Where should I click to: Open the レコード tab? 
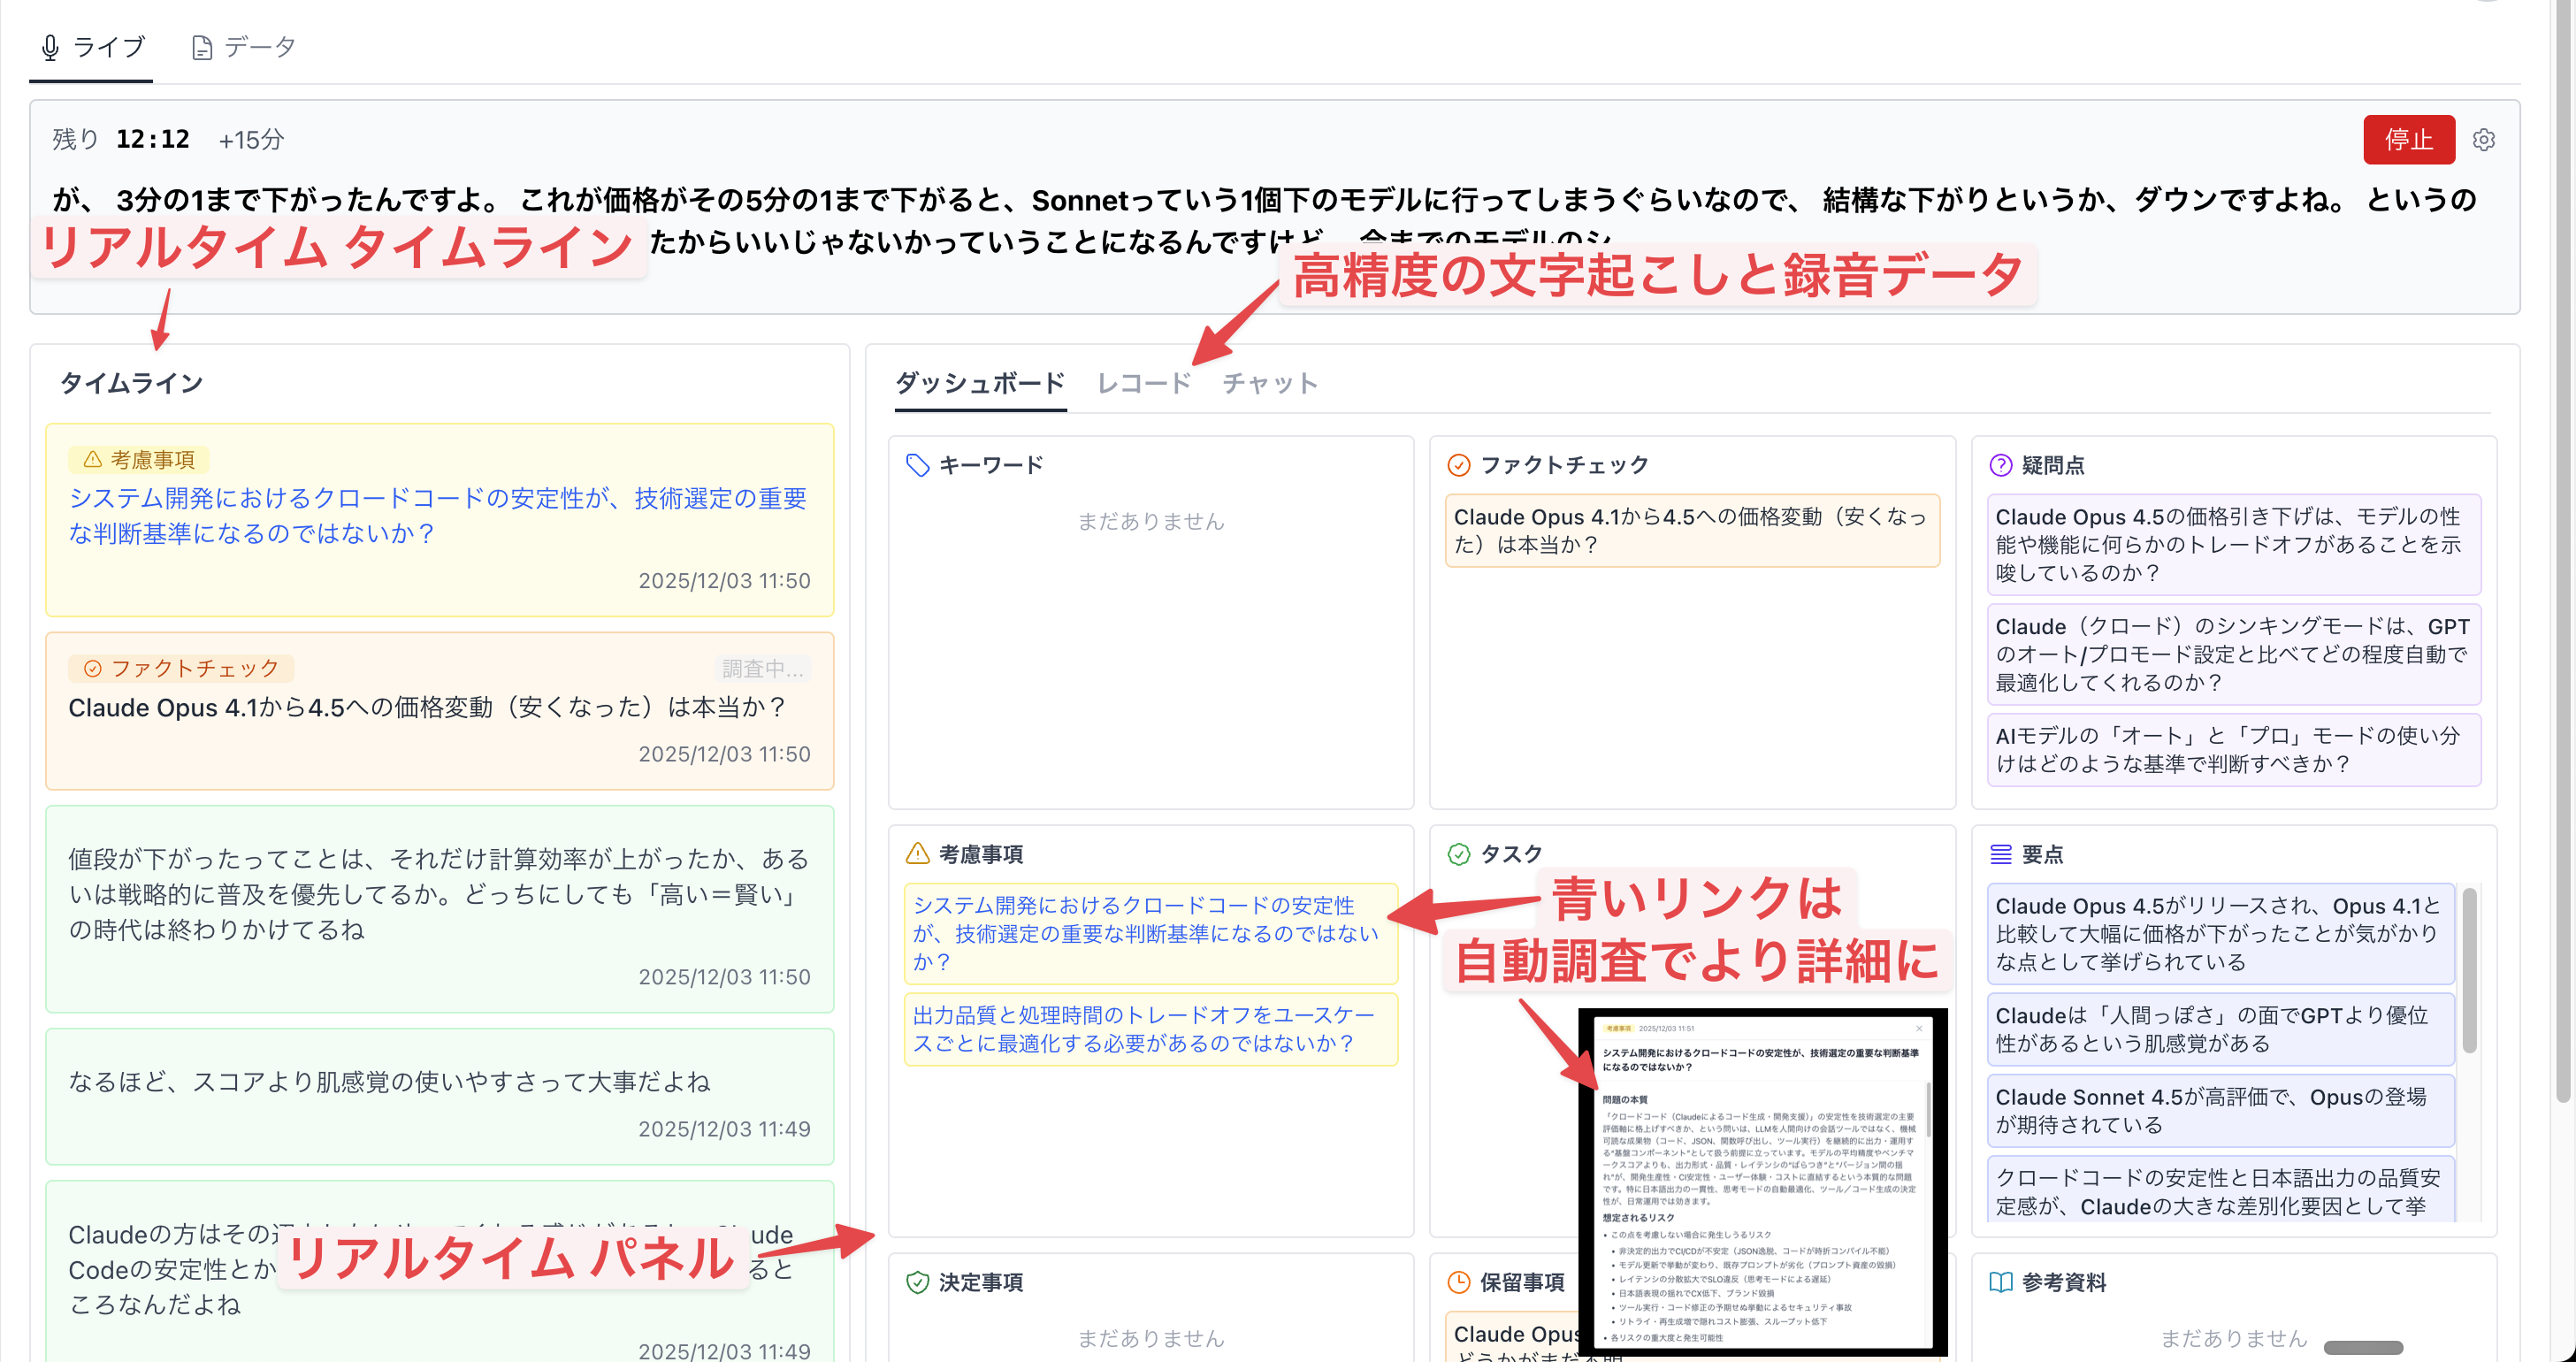(1143, 383)
